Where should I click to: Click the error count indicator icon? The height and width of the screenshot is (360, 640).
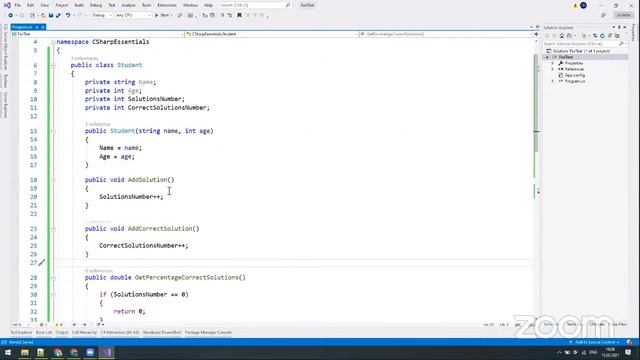[x=43, y=325]
